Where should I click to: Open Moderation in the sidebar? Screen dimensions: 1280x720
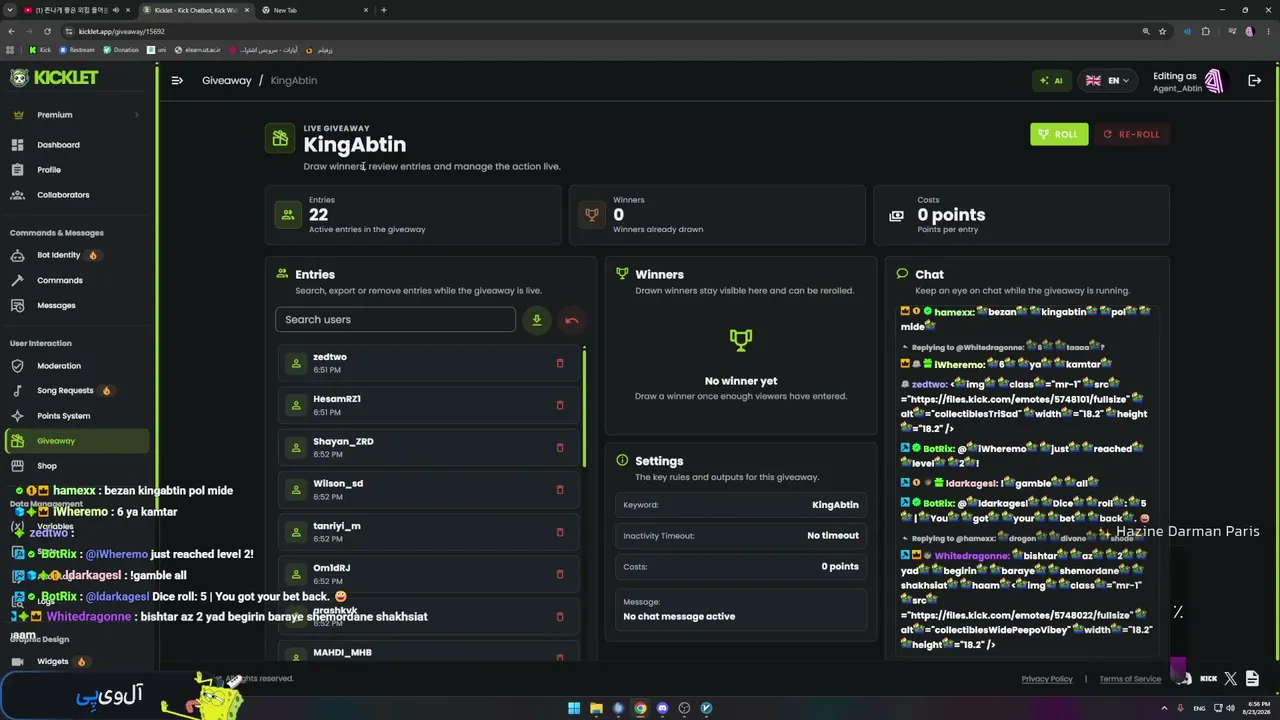point(59,366)
